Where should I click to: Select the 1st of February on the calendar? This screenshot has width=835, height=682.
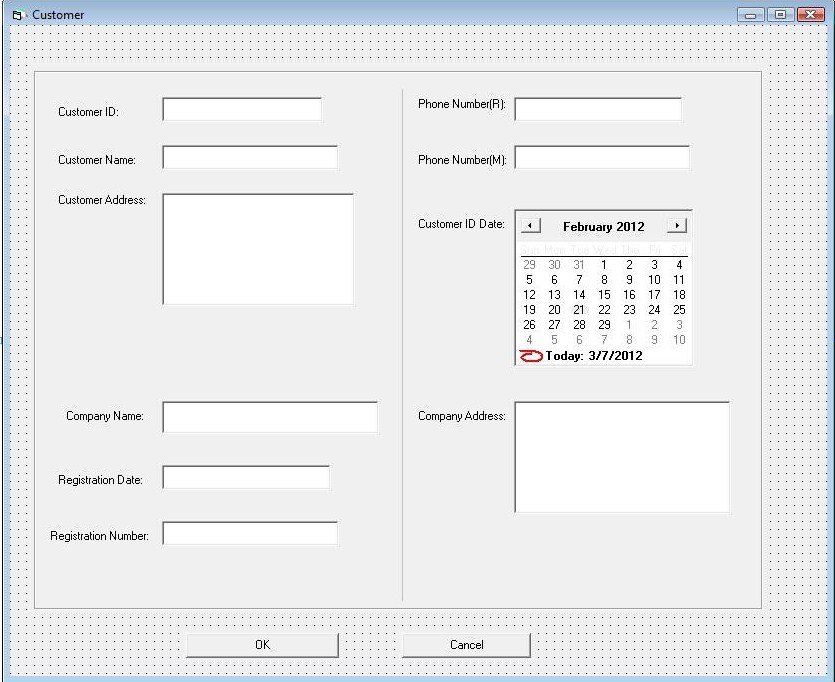(x=604, y=264)
